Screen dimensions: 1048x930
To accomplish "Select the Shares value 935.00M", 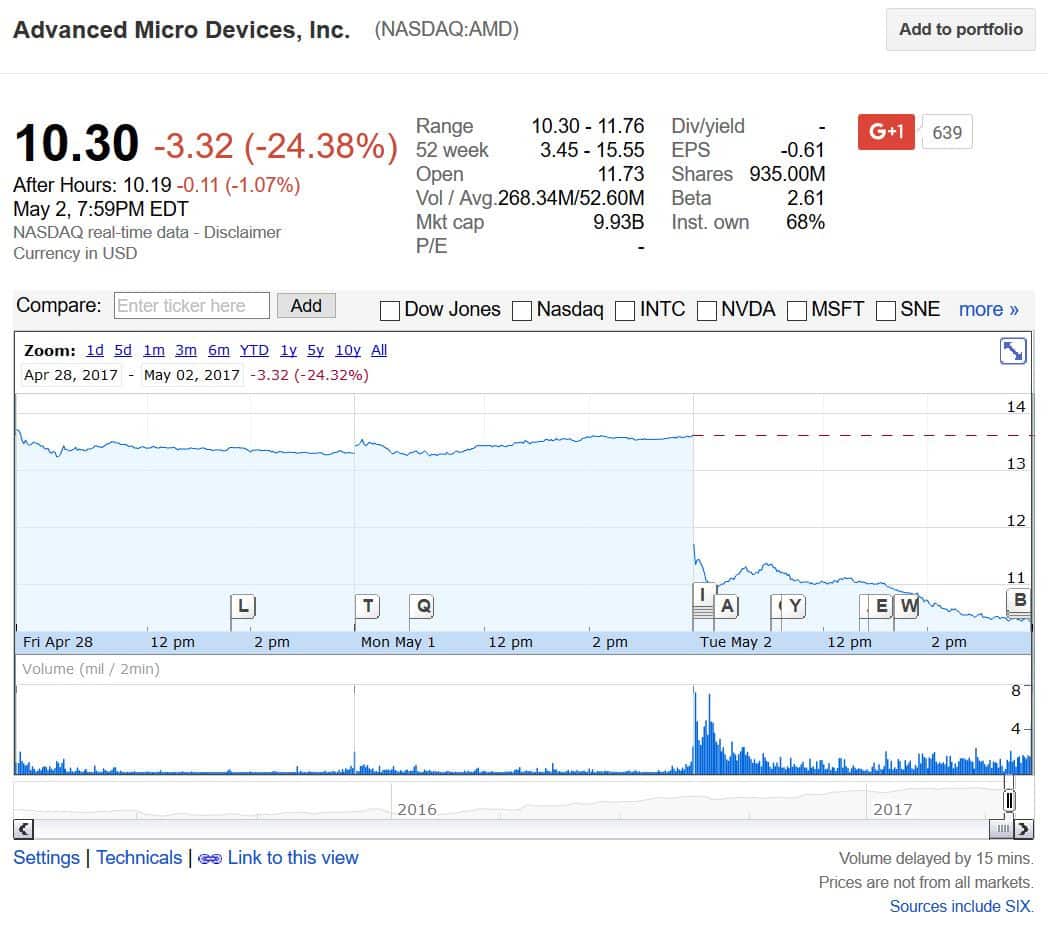I will (787, 175).
